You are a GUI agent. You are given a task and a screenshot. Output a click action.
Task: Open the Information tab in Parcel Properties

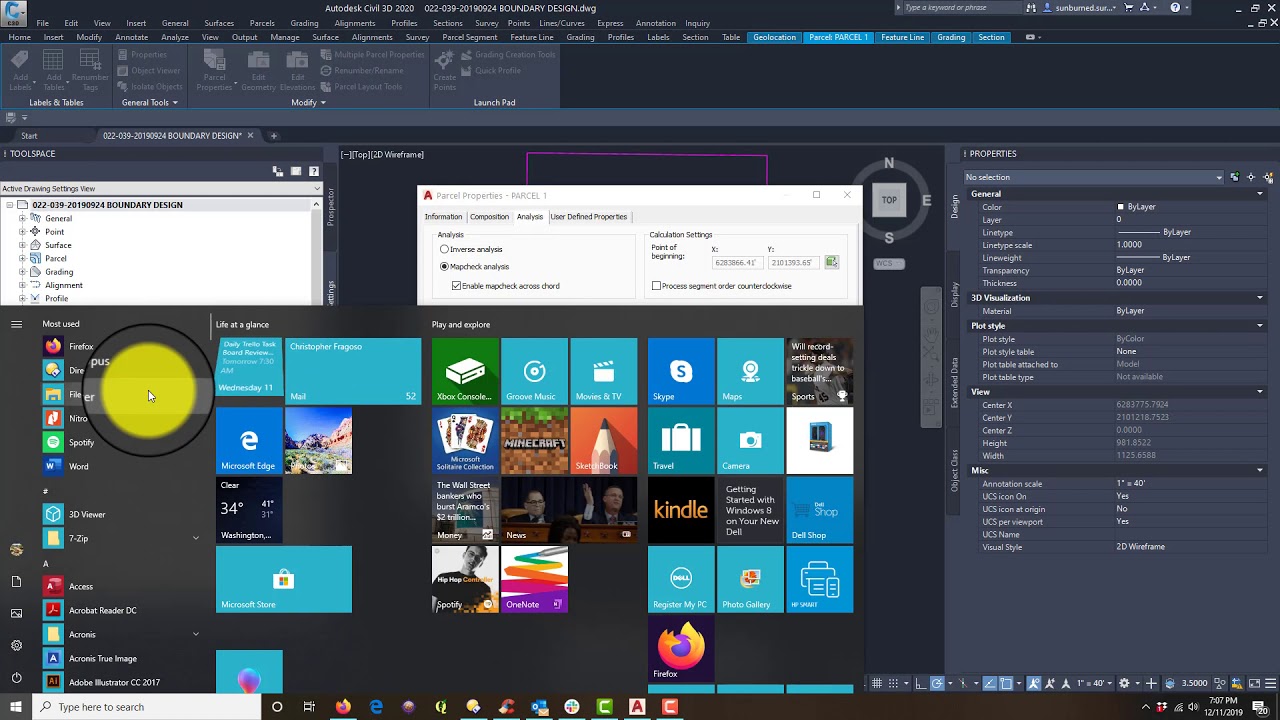[443, 217]
